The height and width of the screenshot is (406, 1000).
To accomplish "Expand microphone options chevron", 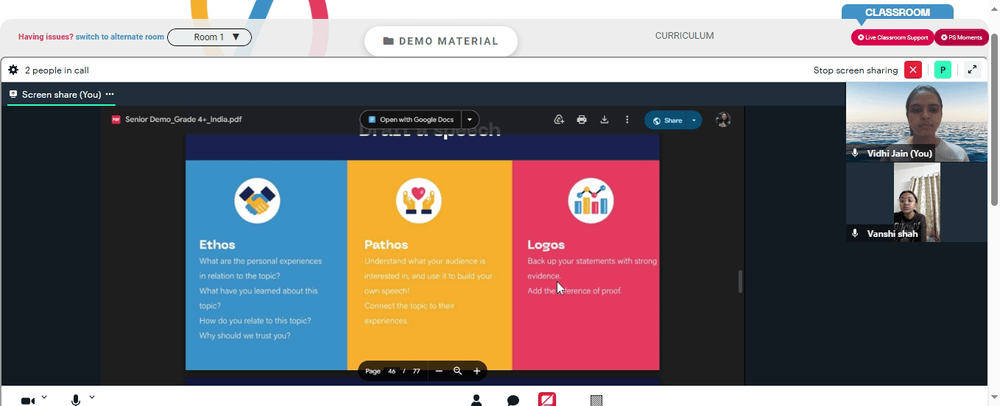I will [92, 397].
